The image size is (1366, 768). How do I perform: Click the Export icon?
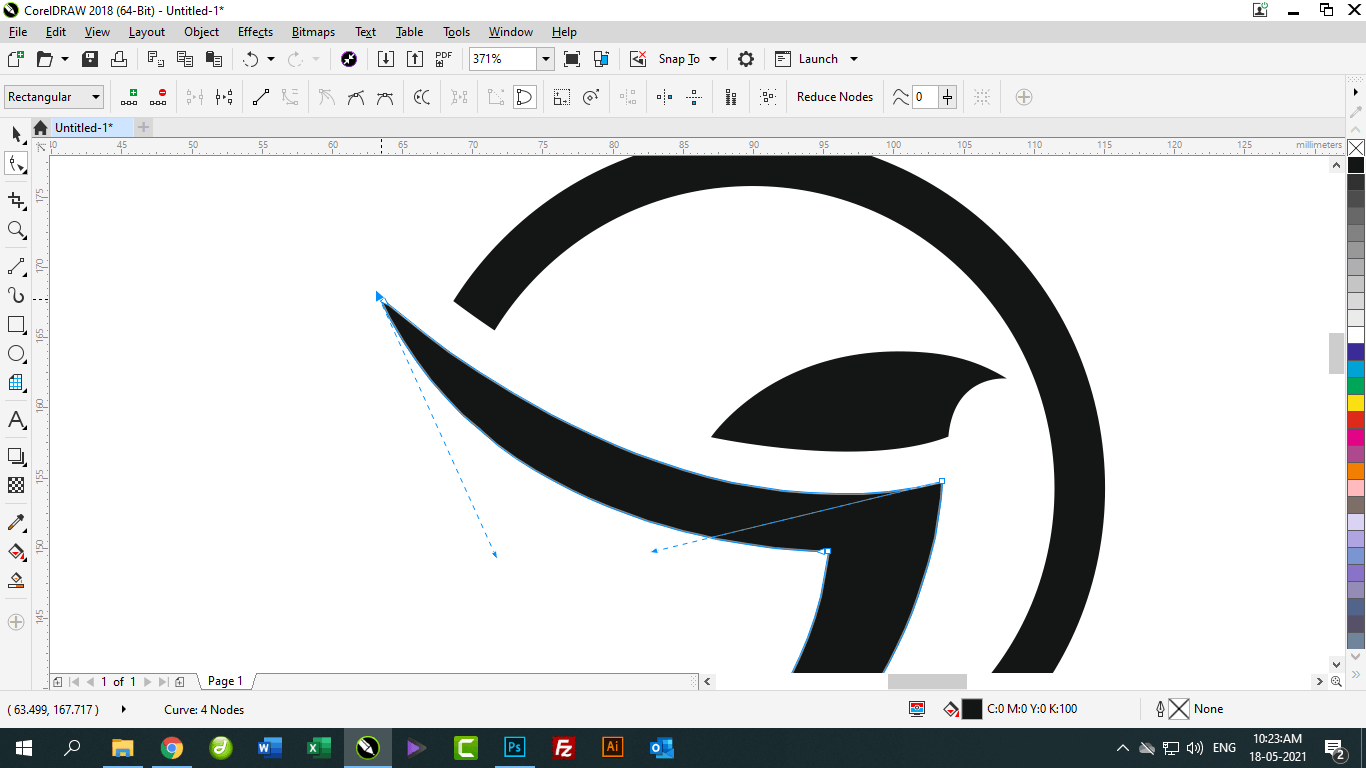pos(415,59)
